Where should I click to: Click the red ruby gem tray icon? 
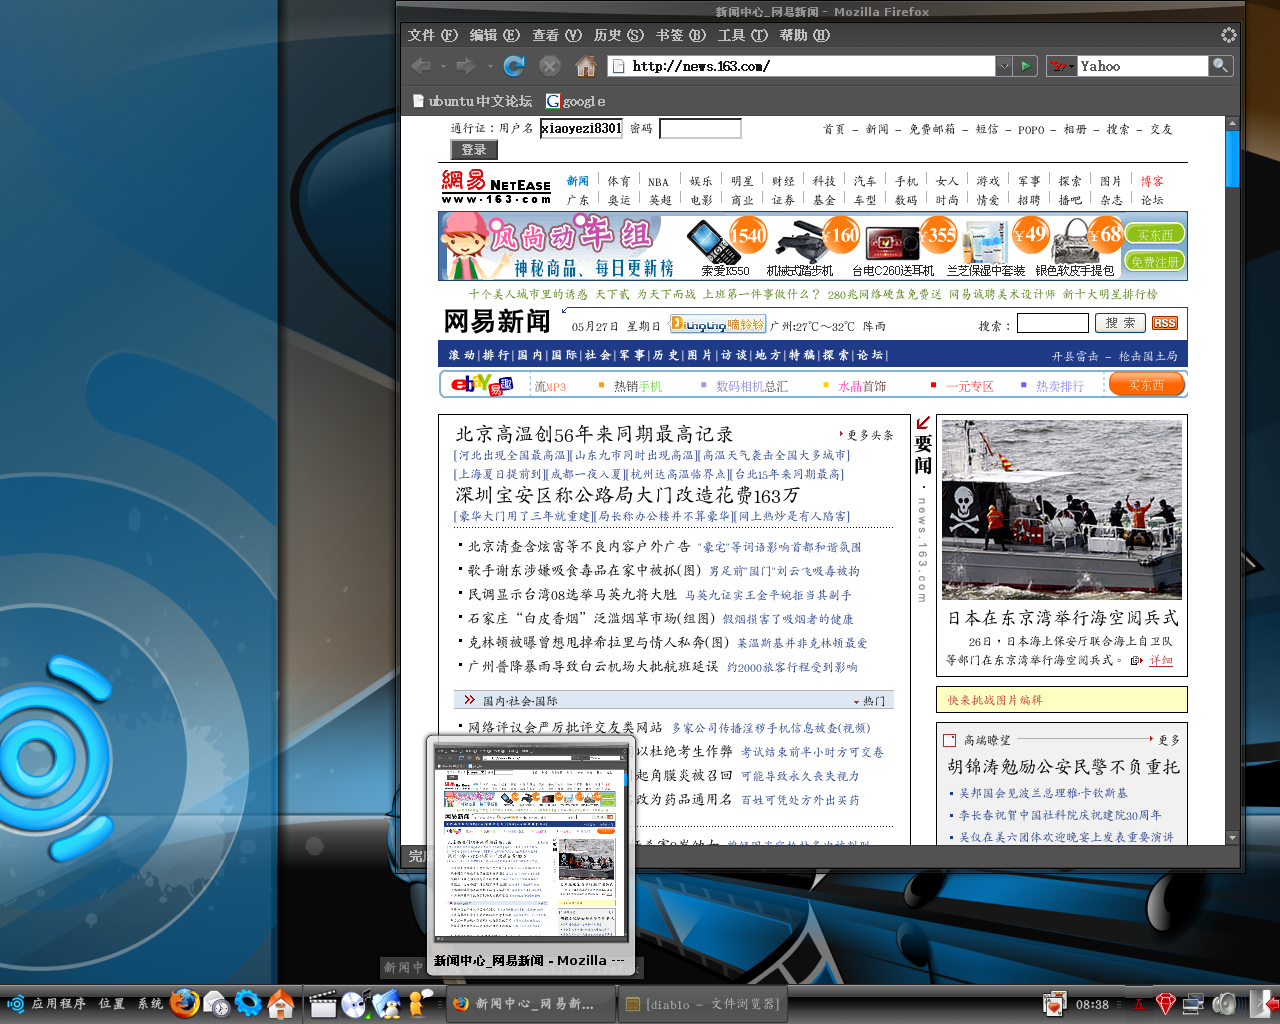coord(1165,1004)
